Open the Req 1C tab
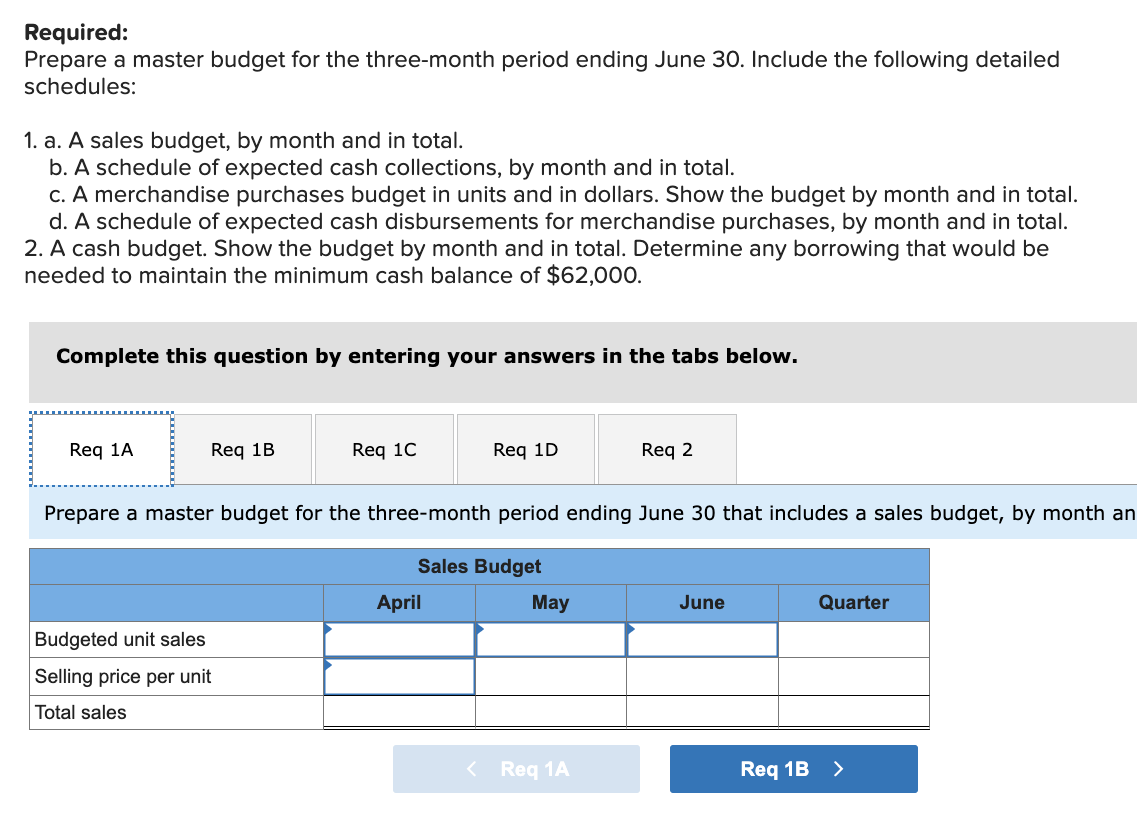 [384, 449]
